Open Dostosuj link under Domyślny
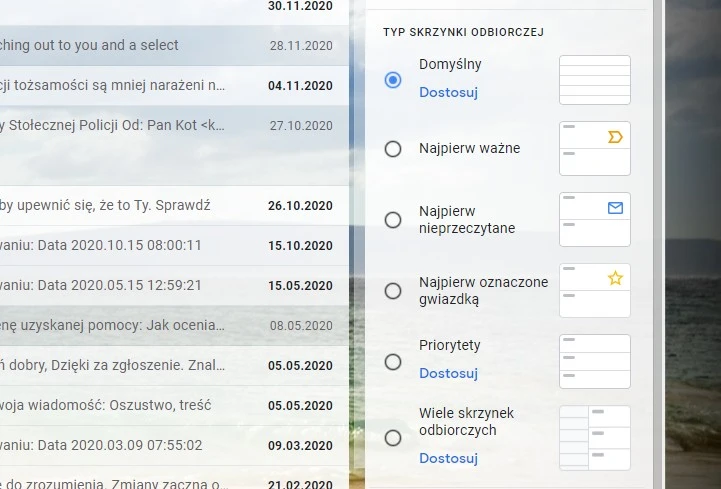This screenshot has height=489, width=721. click(448, 93)
